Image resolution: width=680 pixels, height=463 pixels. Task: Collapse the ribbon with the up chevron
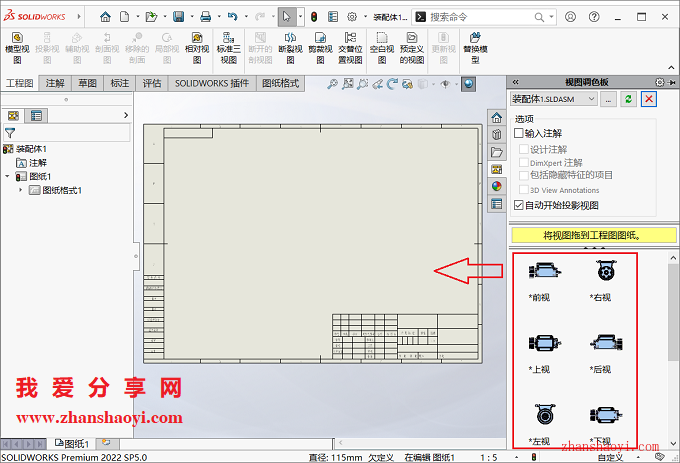tap(671, 68)
